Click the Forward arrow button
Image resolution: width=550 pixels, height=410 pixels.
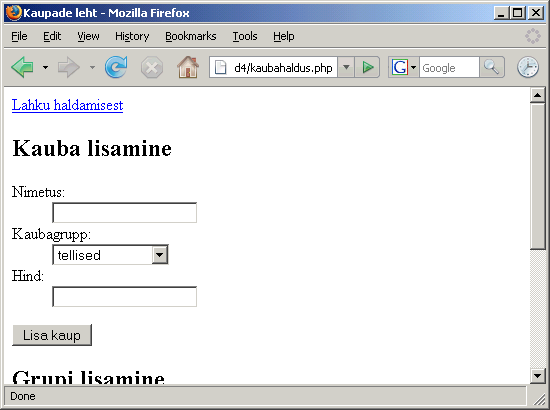[69, 67]
